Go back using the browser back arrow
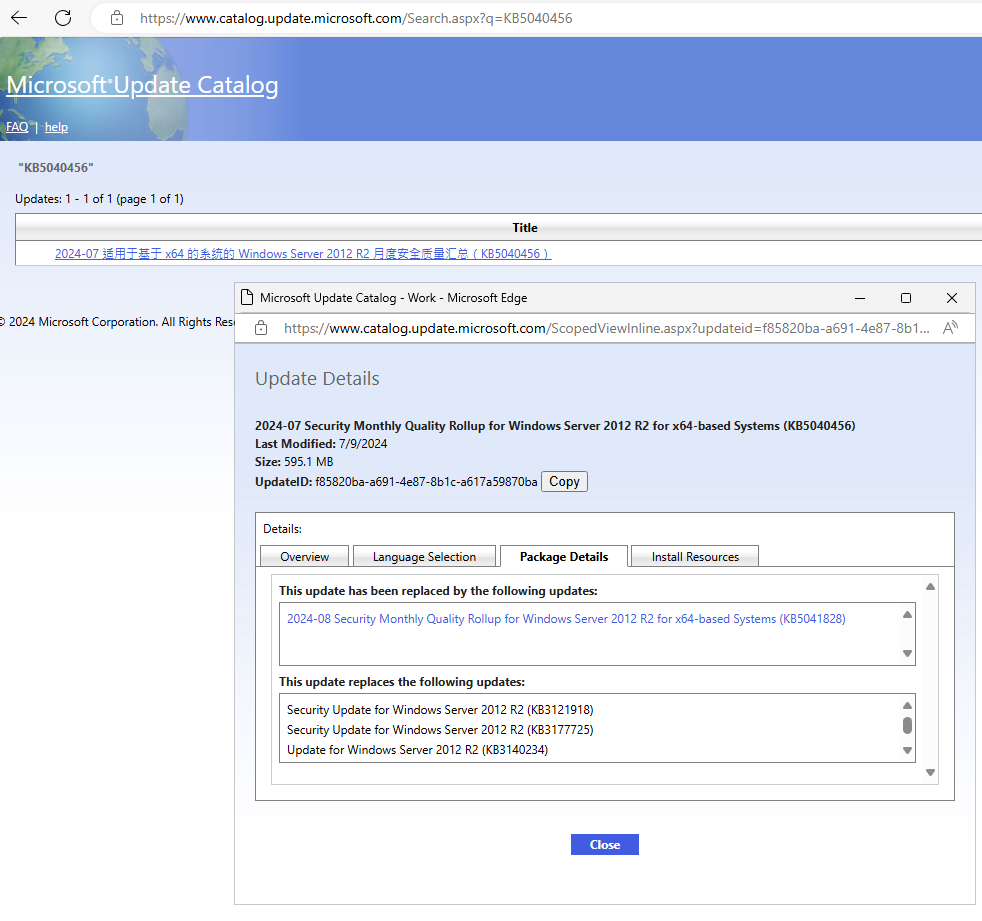982x921 pixels. point(19,18)
